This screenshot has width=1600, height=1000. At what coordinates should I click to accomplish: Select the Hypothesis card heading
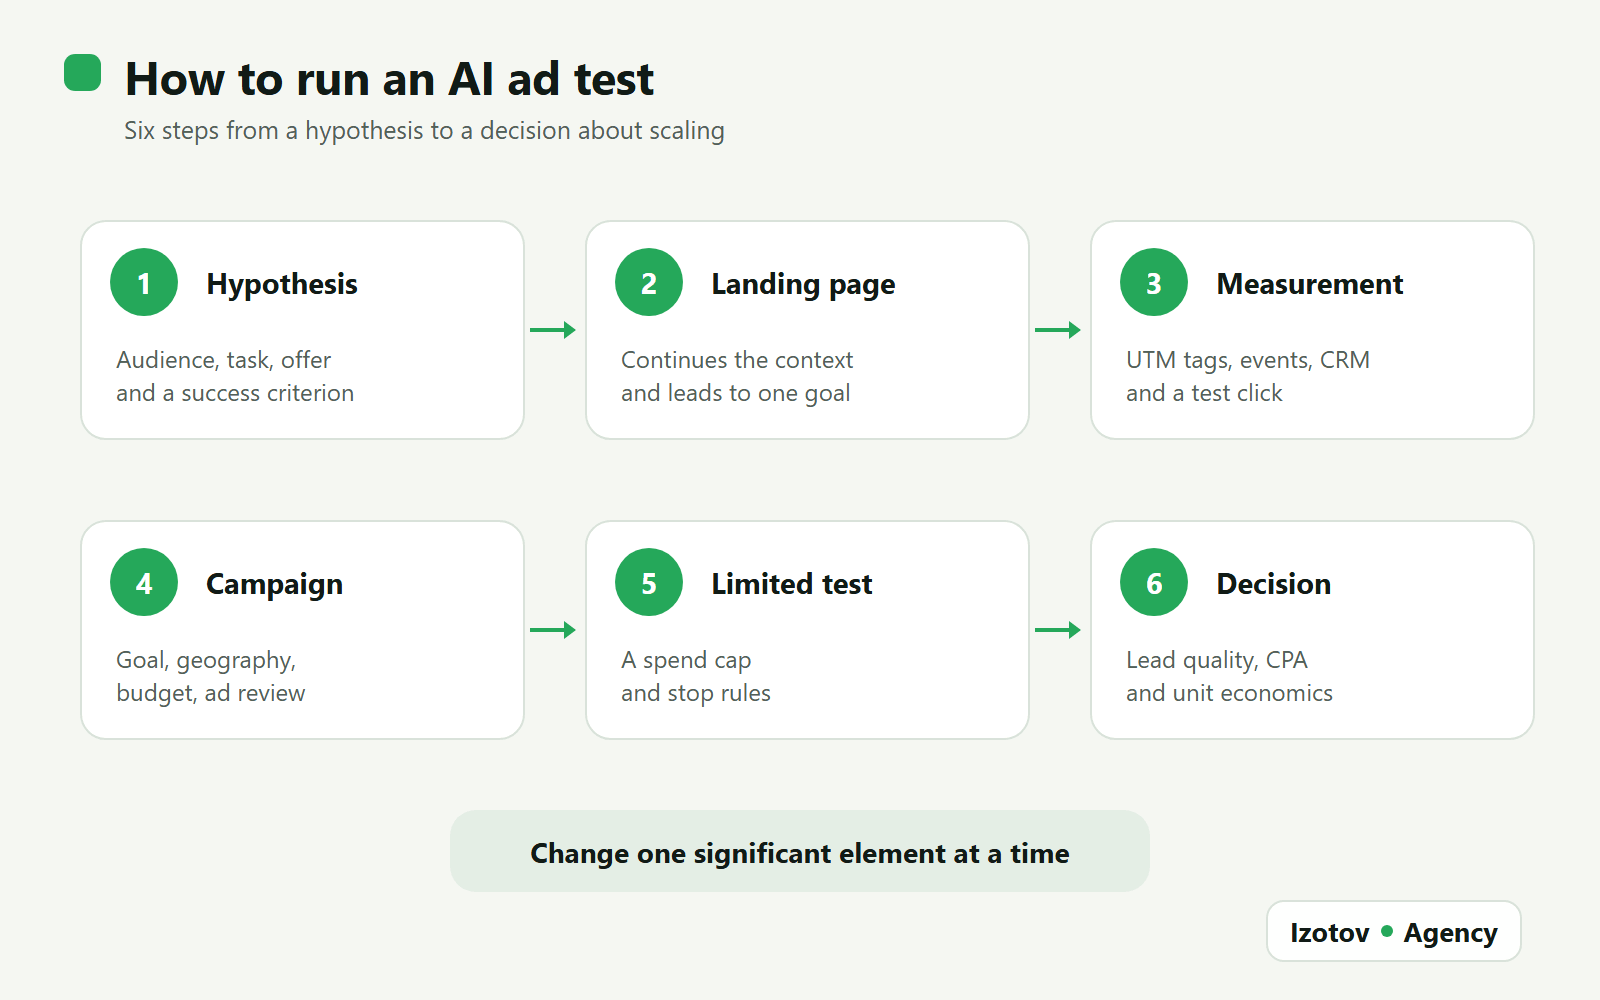pyautogui.click(x=282, y=285)
